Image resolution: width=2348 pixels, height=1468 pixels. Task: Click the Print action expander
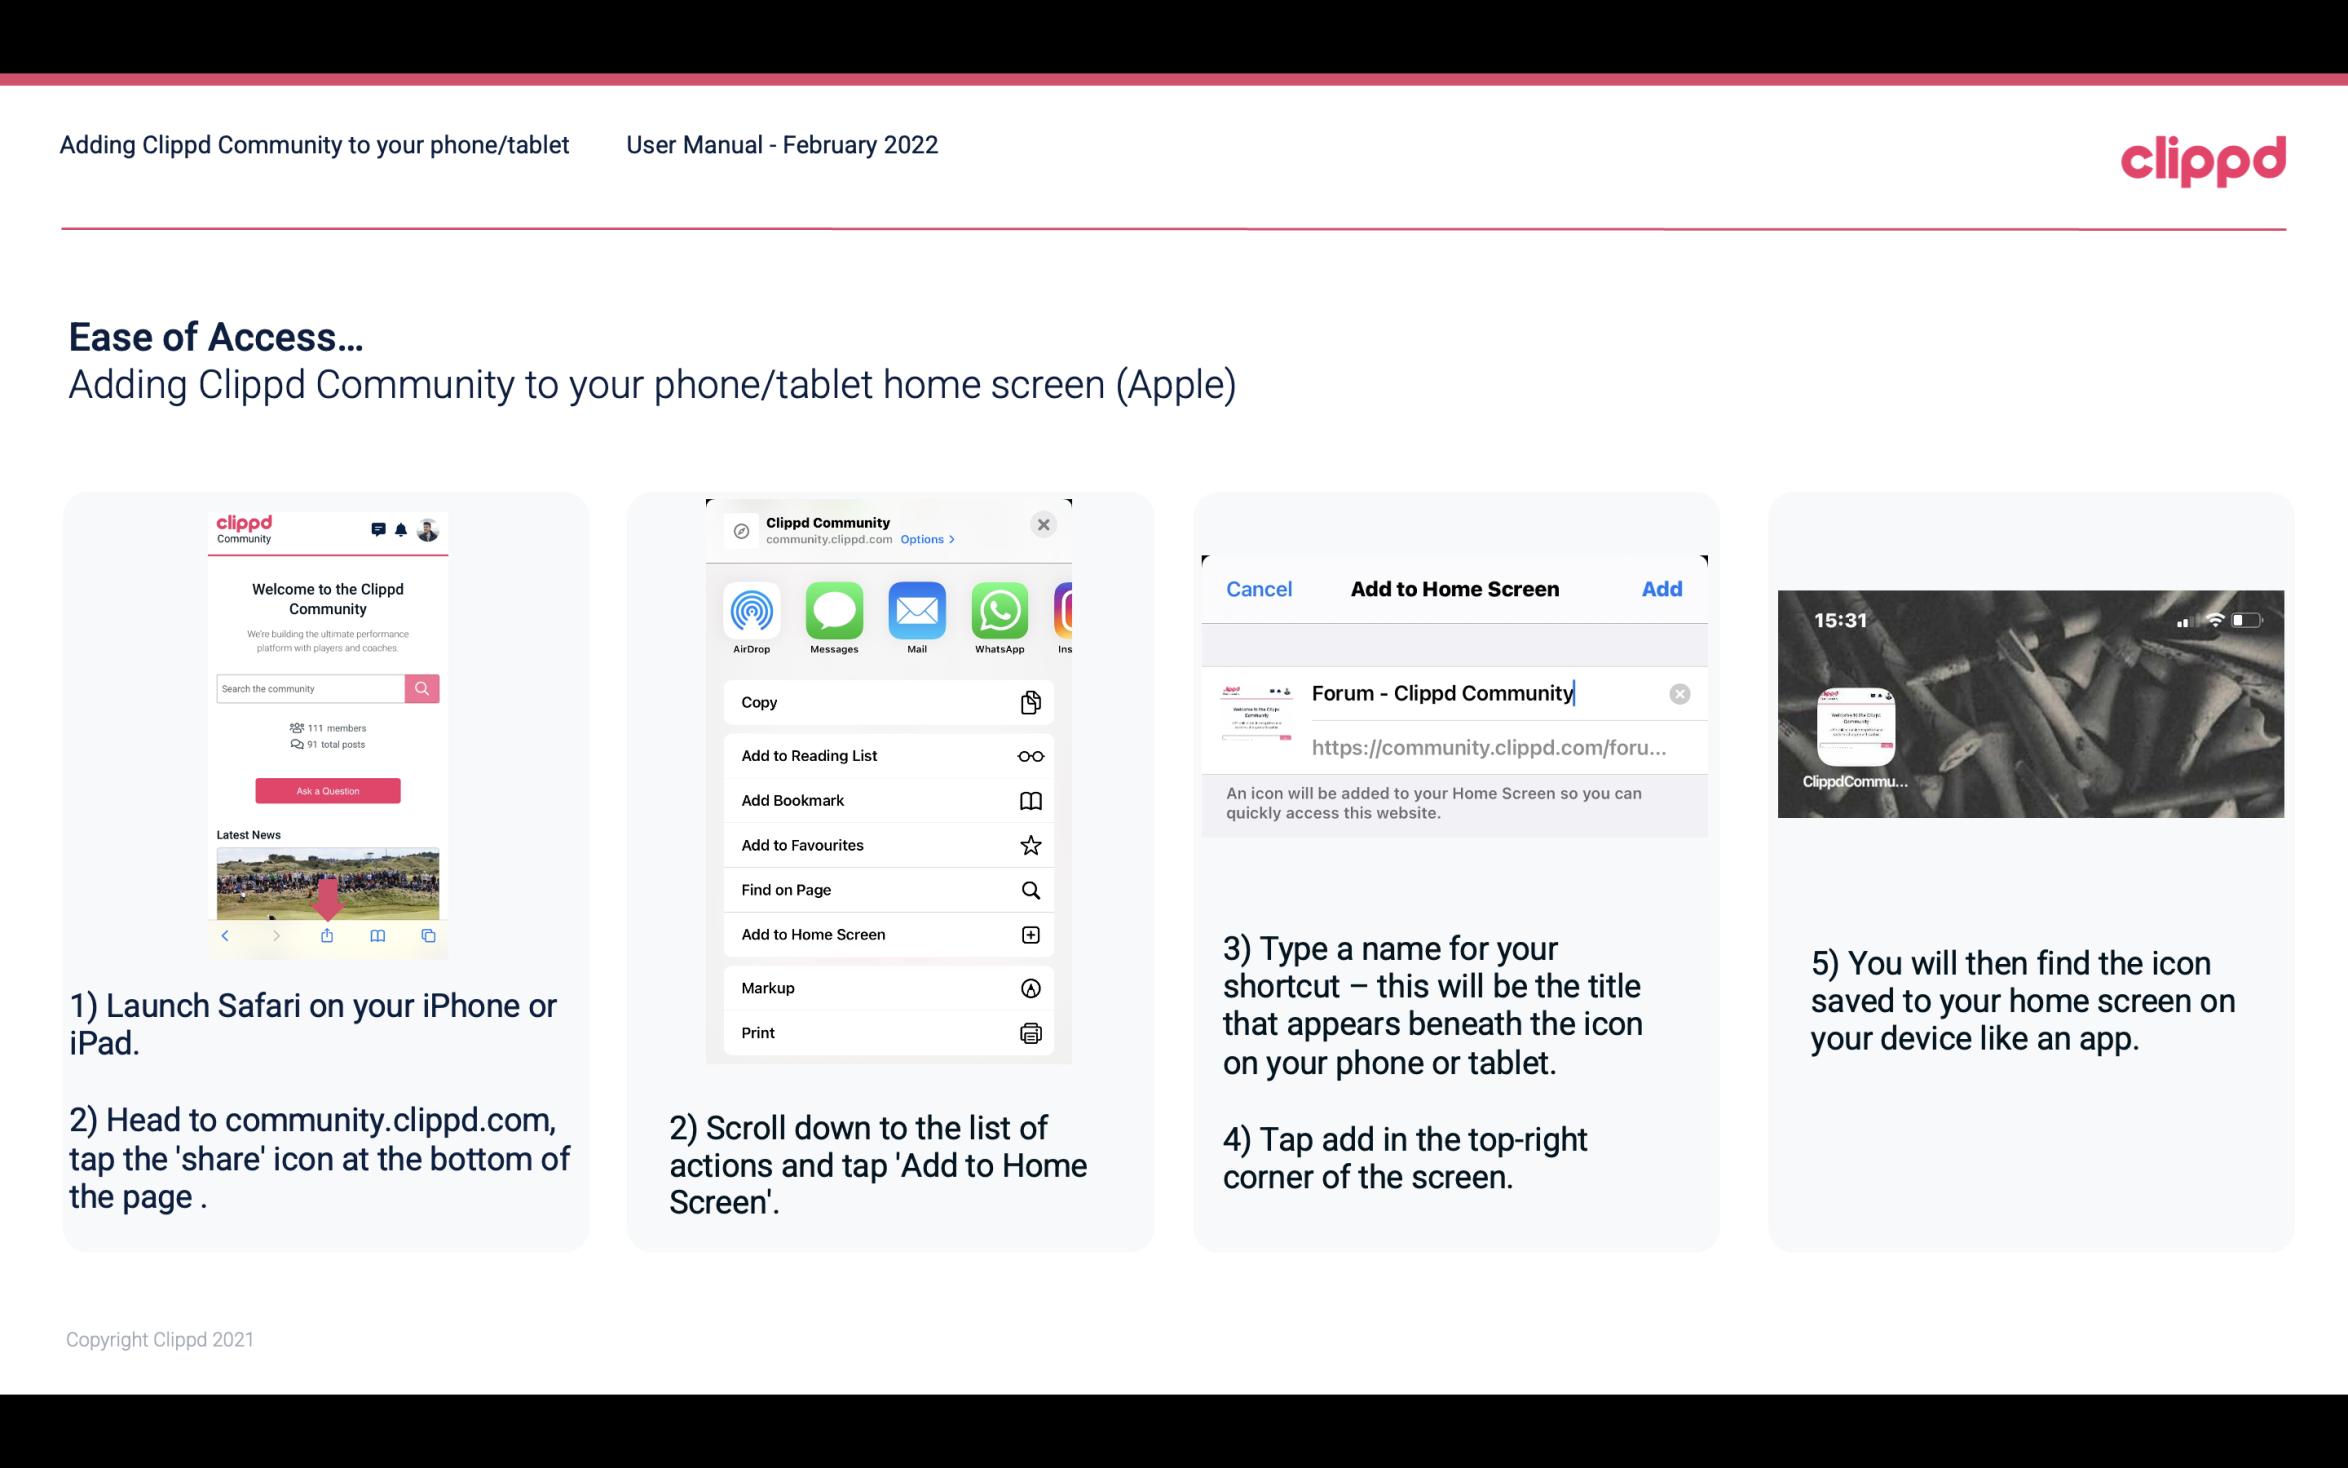1028,1032
